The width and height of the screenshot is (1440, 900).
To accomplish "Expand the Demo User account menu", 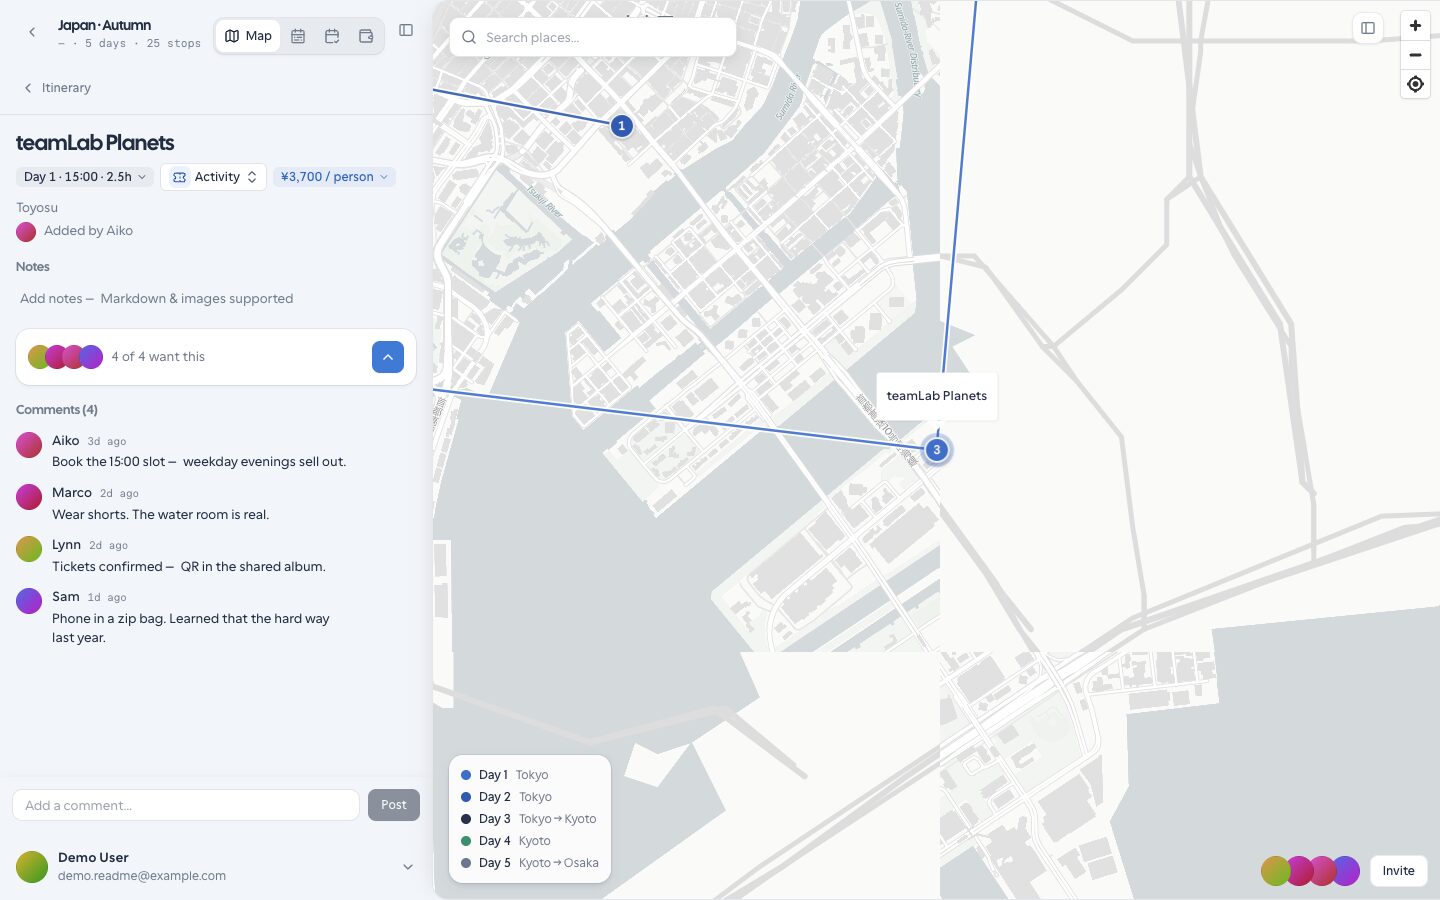I will [408, 867].
